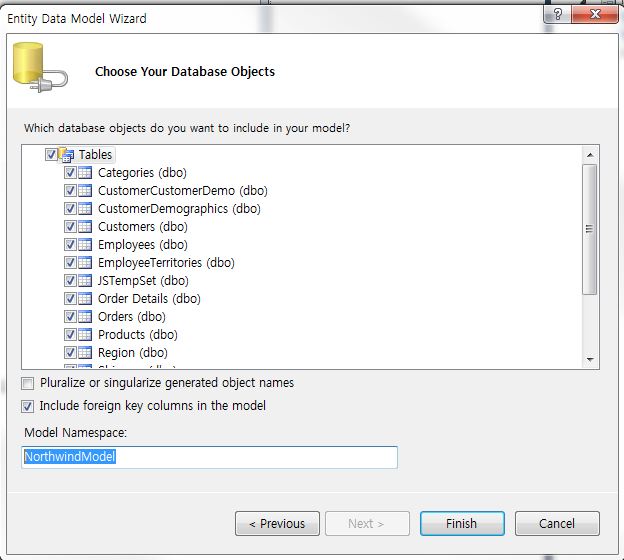624x560 pixels.
Task: Uncheck the CustomerDemographics (dbo) checkbox
Action: pyautogui.click(x=70, y=209)
